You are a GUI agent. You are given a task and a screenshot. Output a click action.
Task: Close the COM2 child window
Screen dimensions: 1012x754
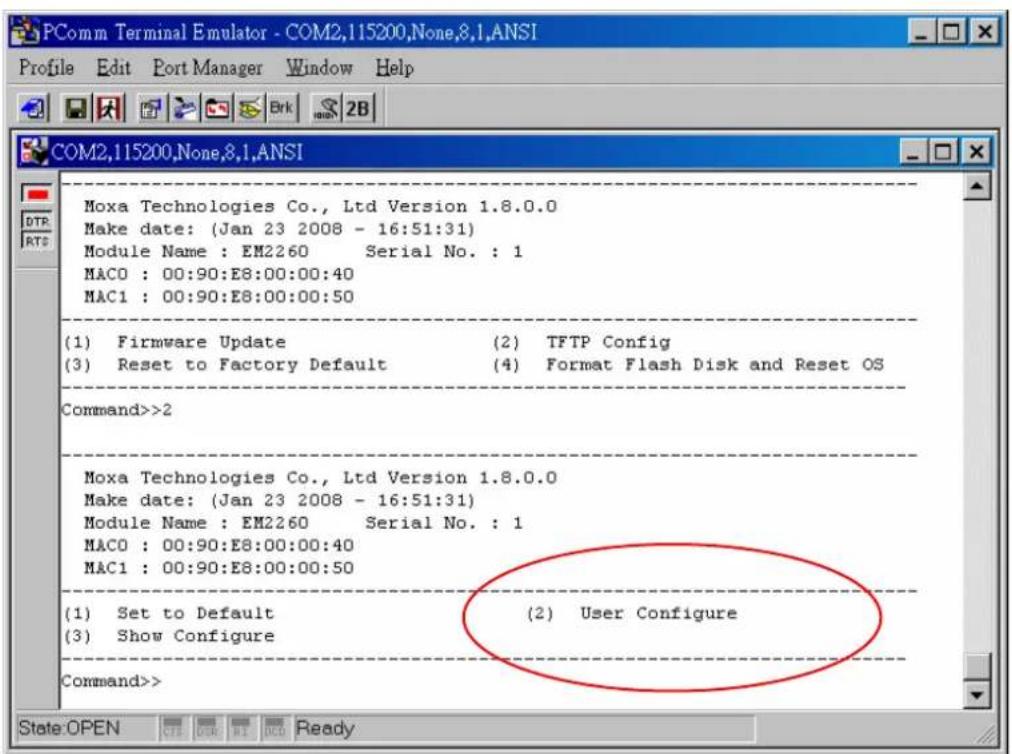tap(977, 152)
